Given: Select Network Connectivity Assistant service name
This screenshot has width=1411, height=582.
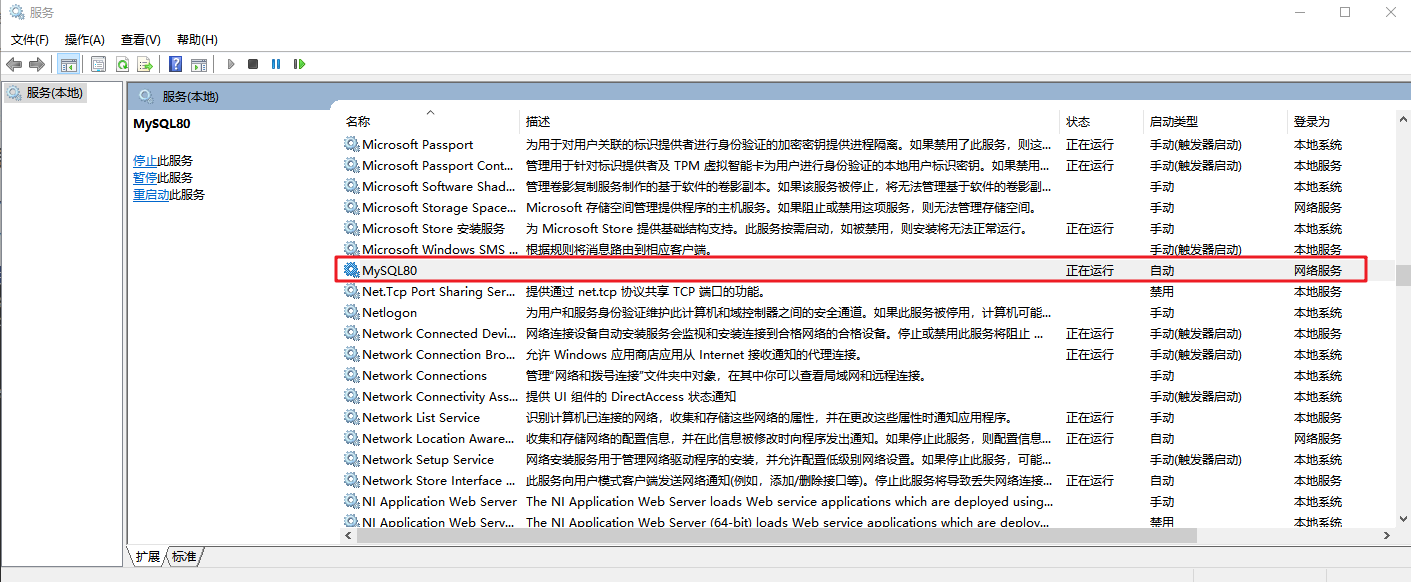Looking at the screenshot, I should tap(439, 396).
